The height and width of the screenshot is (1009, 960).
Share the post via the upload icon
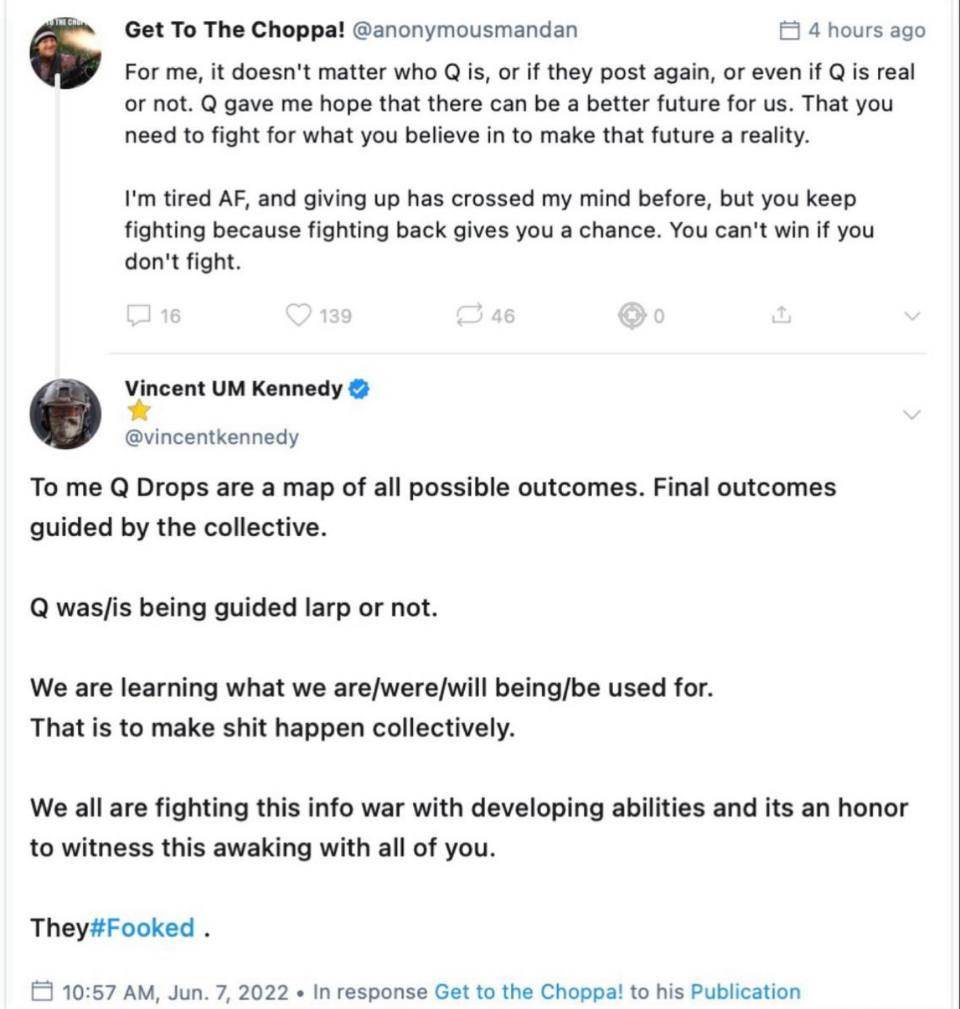click(781, 316)
